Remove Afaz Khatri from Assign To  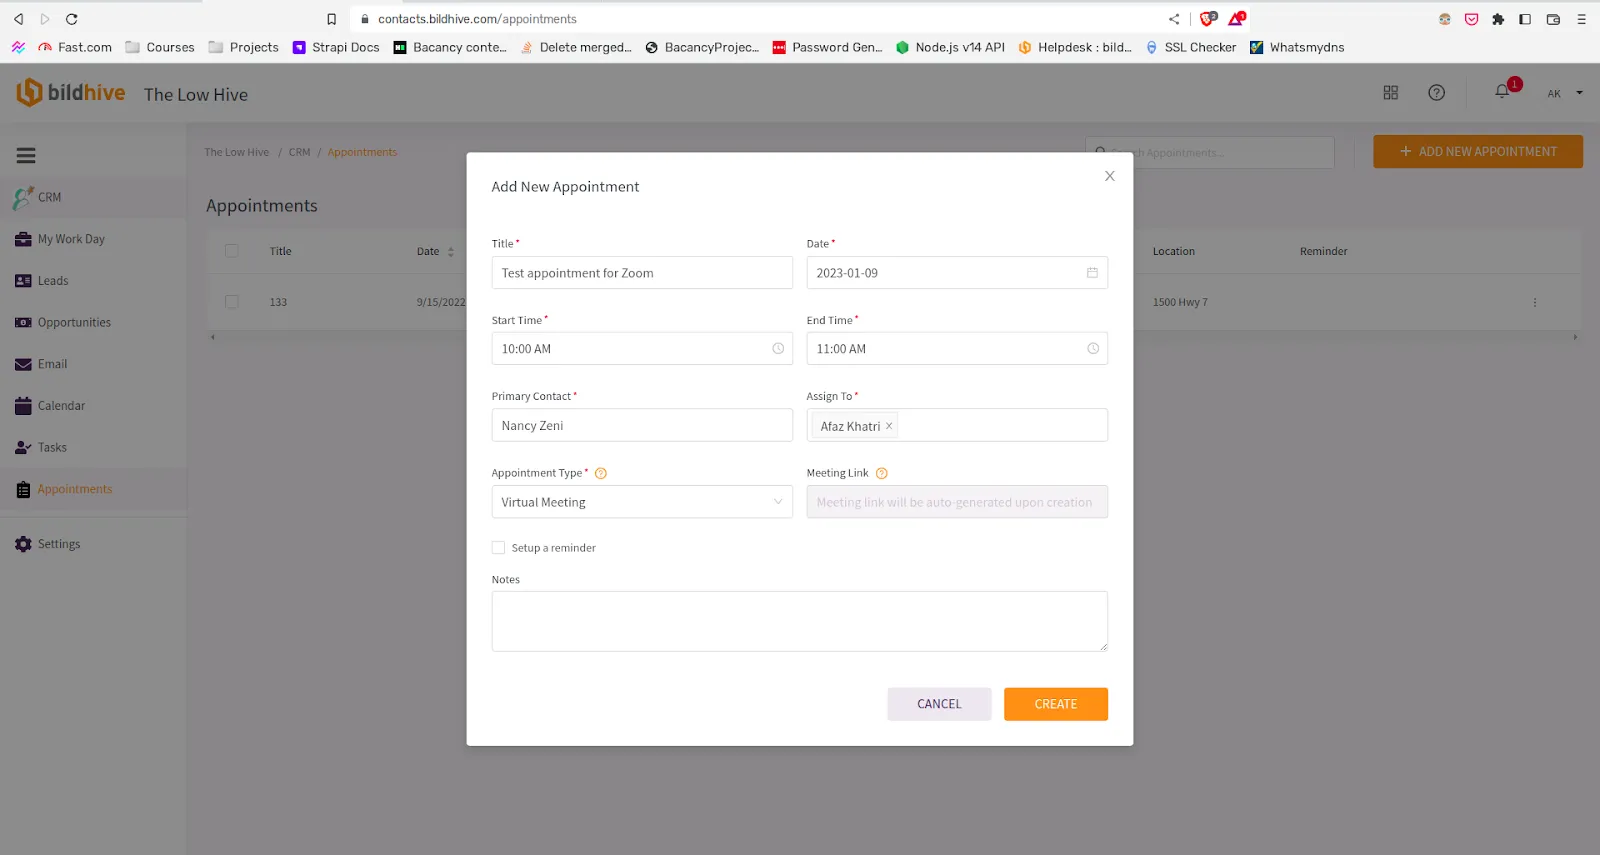(889, 426)
